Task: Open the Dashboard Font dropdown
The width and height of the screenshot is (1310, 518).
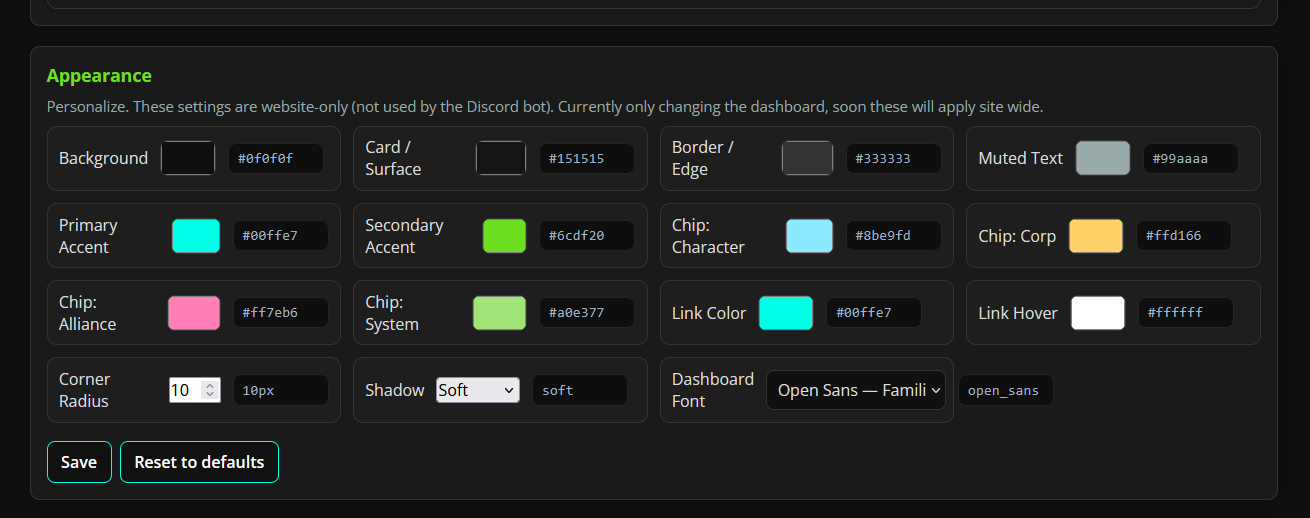Action: click(x=856, y=390)
